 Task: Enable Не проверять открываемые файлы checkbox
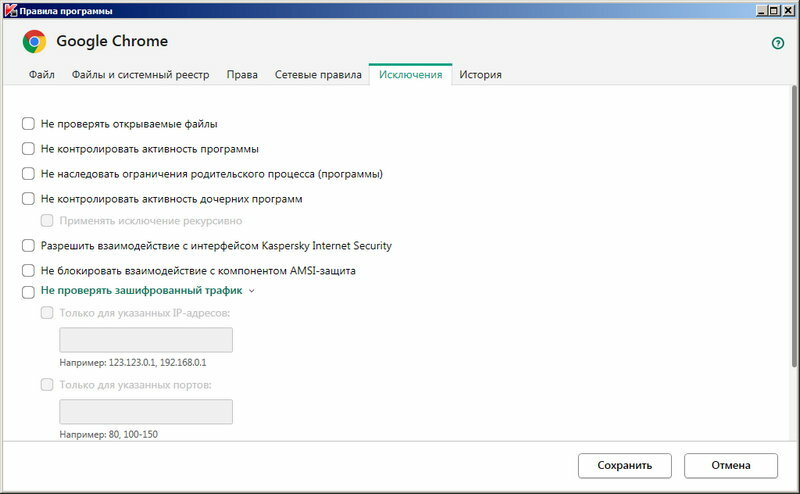[28, 124]
